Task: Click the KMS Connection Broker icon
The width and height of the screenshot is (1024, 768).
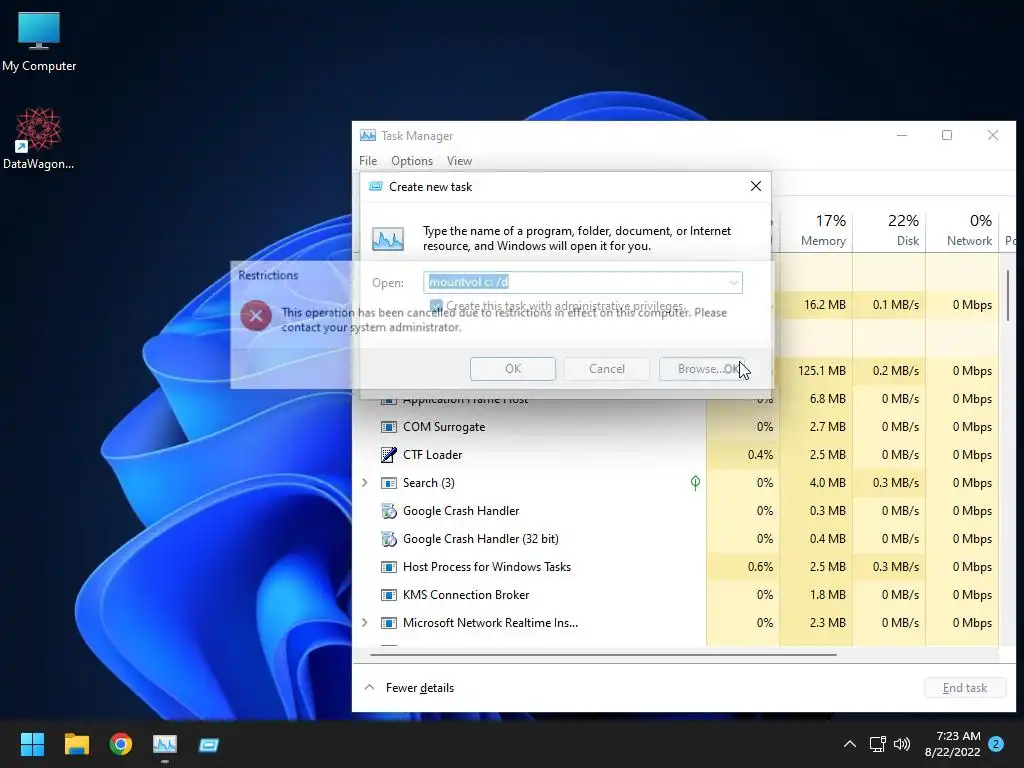Action: pyautogui.click(x=389, y=595)
